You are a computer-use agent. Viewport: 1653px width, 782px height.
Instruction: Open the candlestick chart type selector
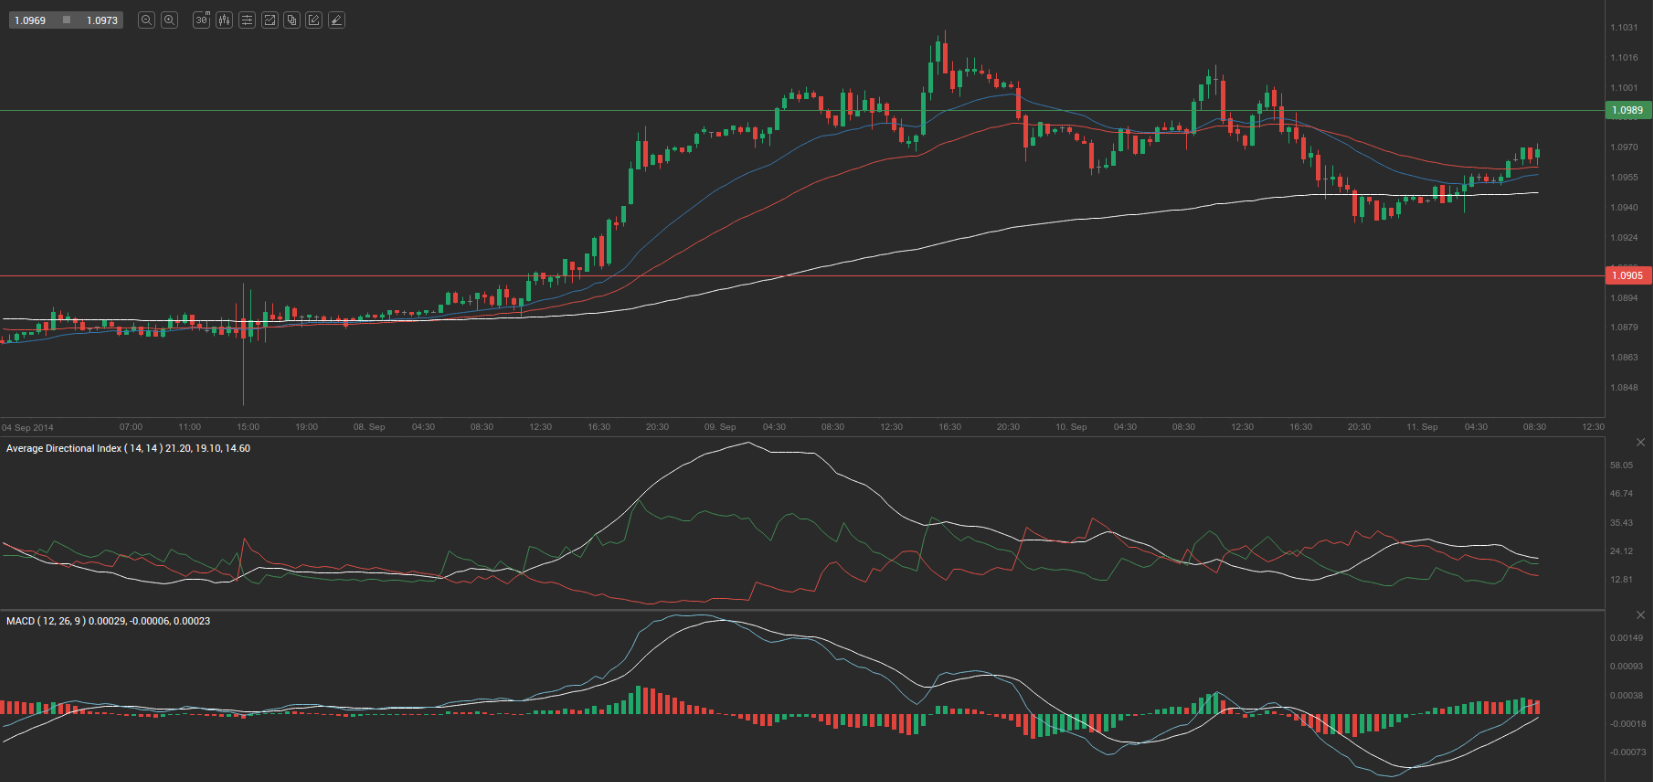[224, 20]
